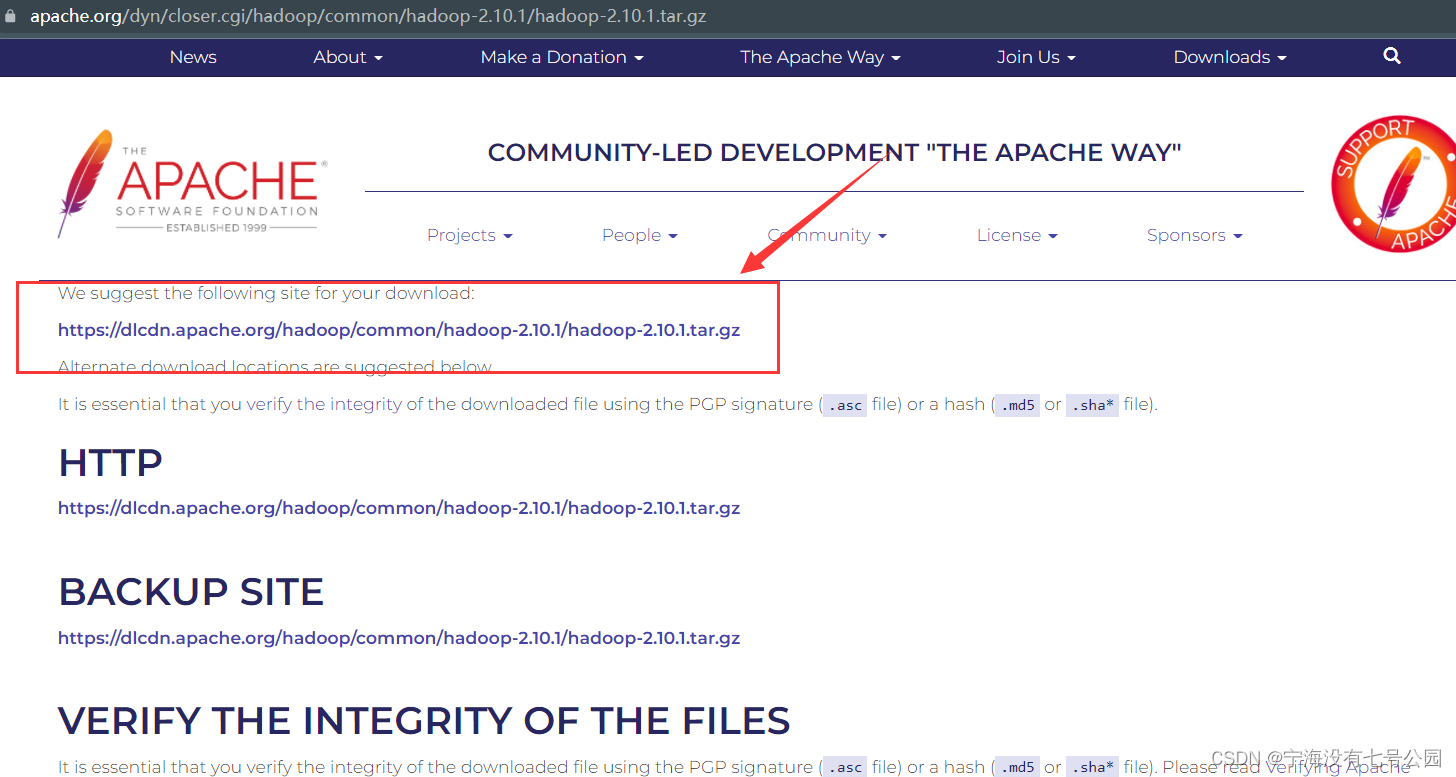This screenshot has width=1456, height=777.
Task: Click the VERIFY THE INTEGRITY OF THE FILES heading
Action: point(424,721)
